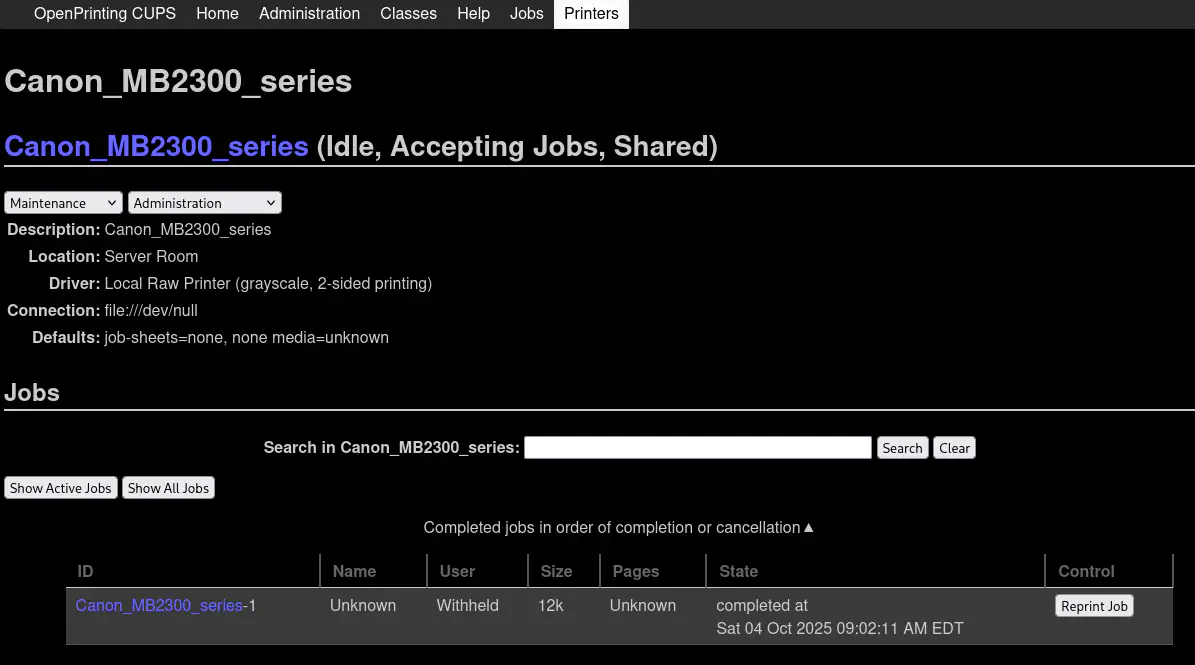Clear the job search query

click(954, 448)
